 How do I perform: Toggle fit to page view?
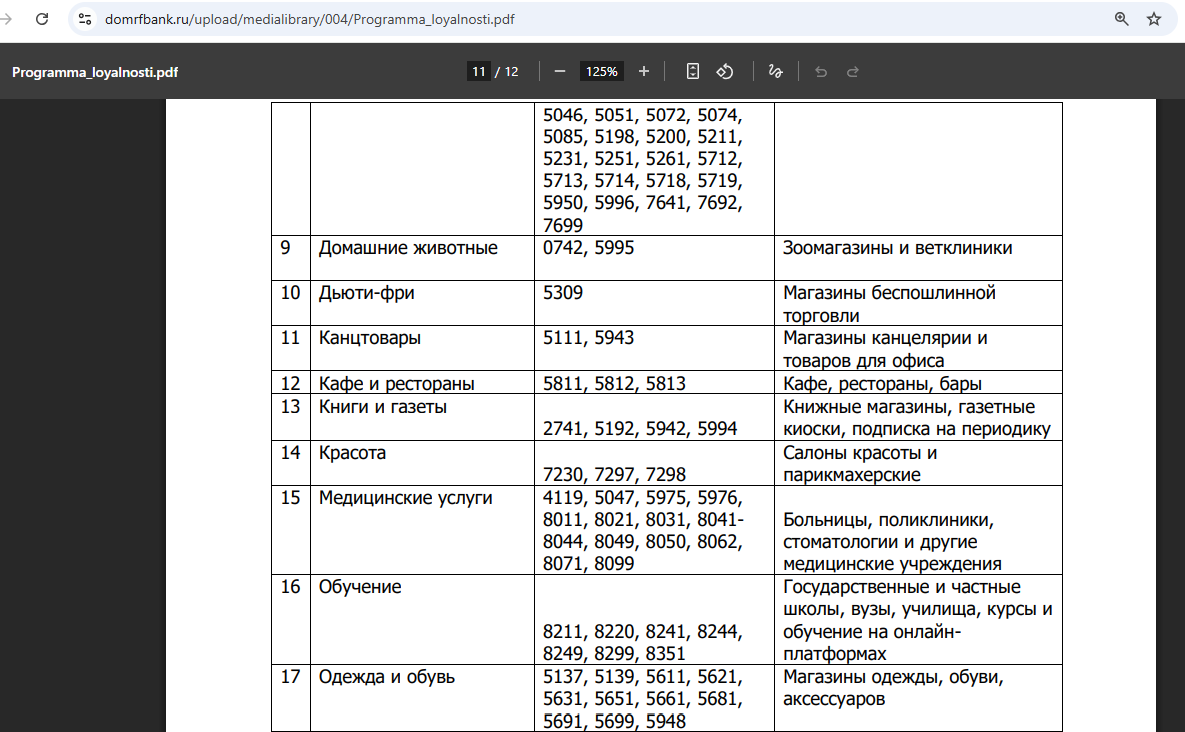point(693,72)
